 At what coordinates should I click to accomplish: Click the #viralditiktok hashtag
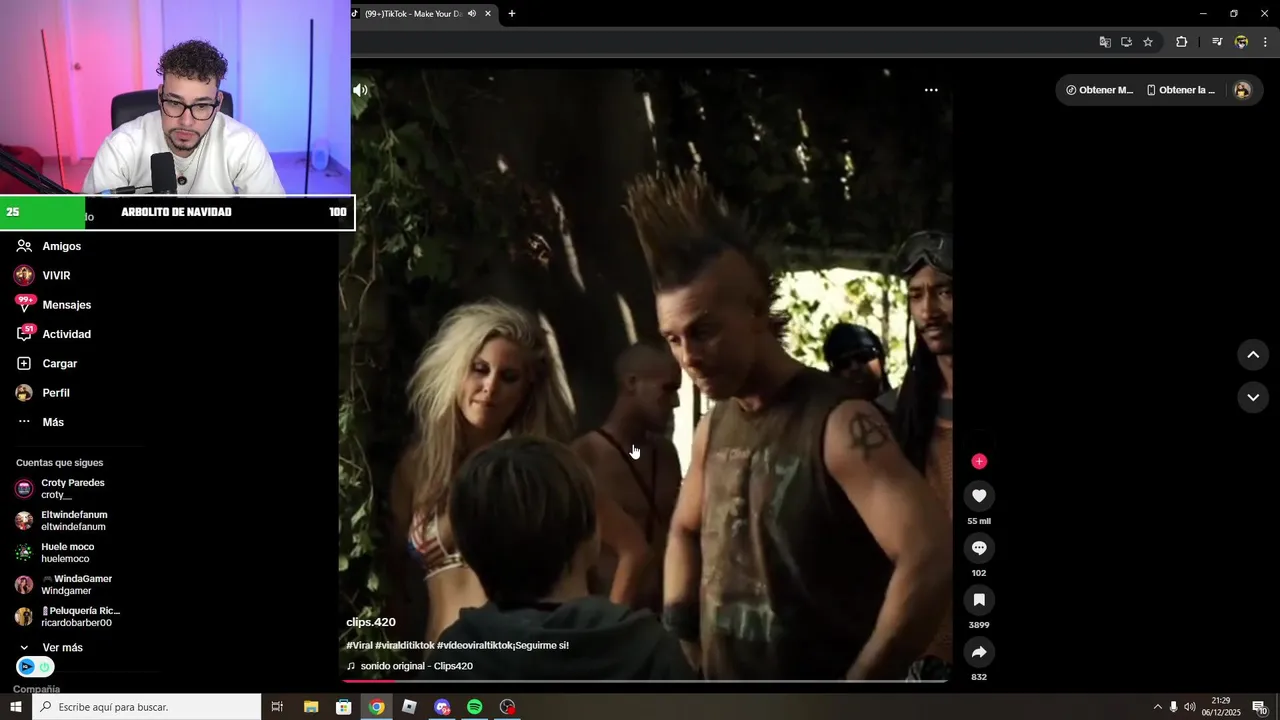pyautogui.click(x=405, y=645)
